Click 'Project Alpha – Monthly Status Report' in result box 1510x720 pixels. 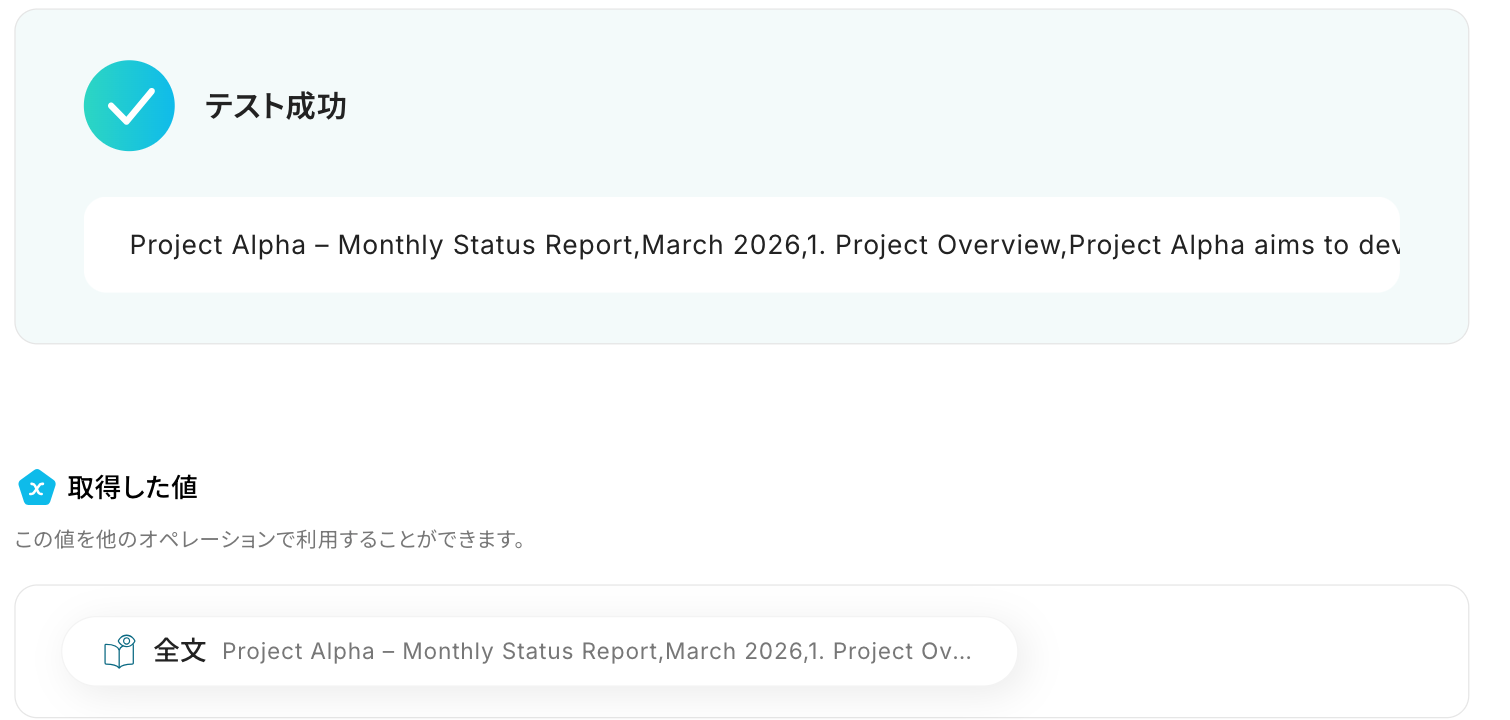coord(382,245)
